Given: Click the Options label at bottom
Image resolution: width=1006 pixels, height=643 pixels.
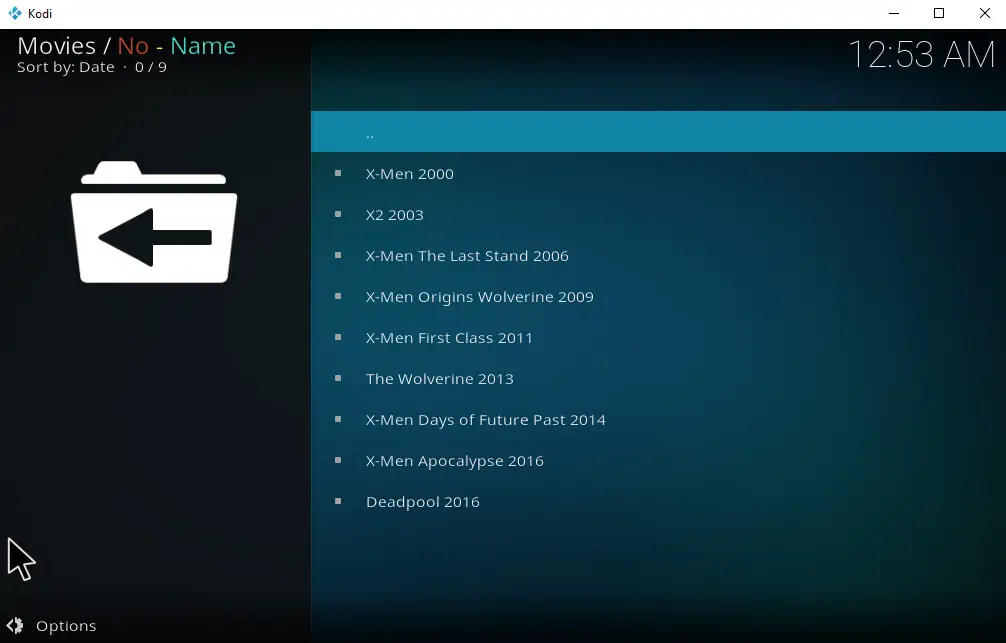Looking at the screenshot, I should pyautogui.click(x=66, y=626).
